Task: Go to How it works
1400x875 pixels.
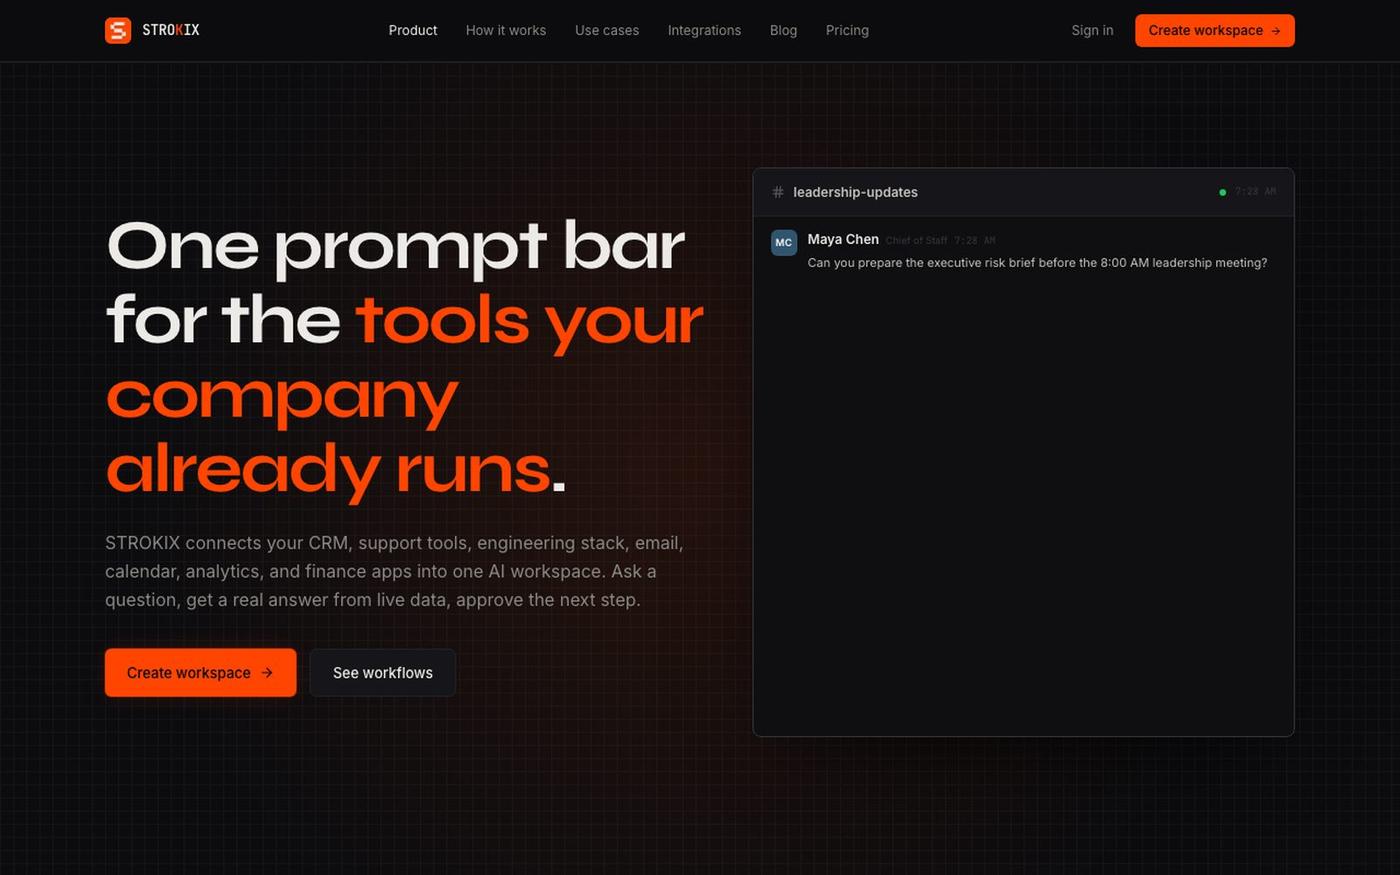Action: [506, 30]
